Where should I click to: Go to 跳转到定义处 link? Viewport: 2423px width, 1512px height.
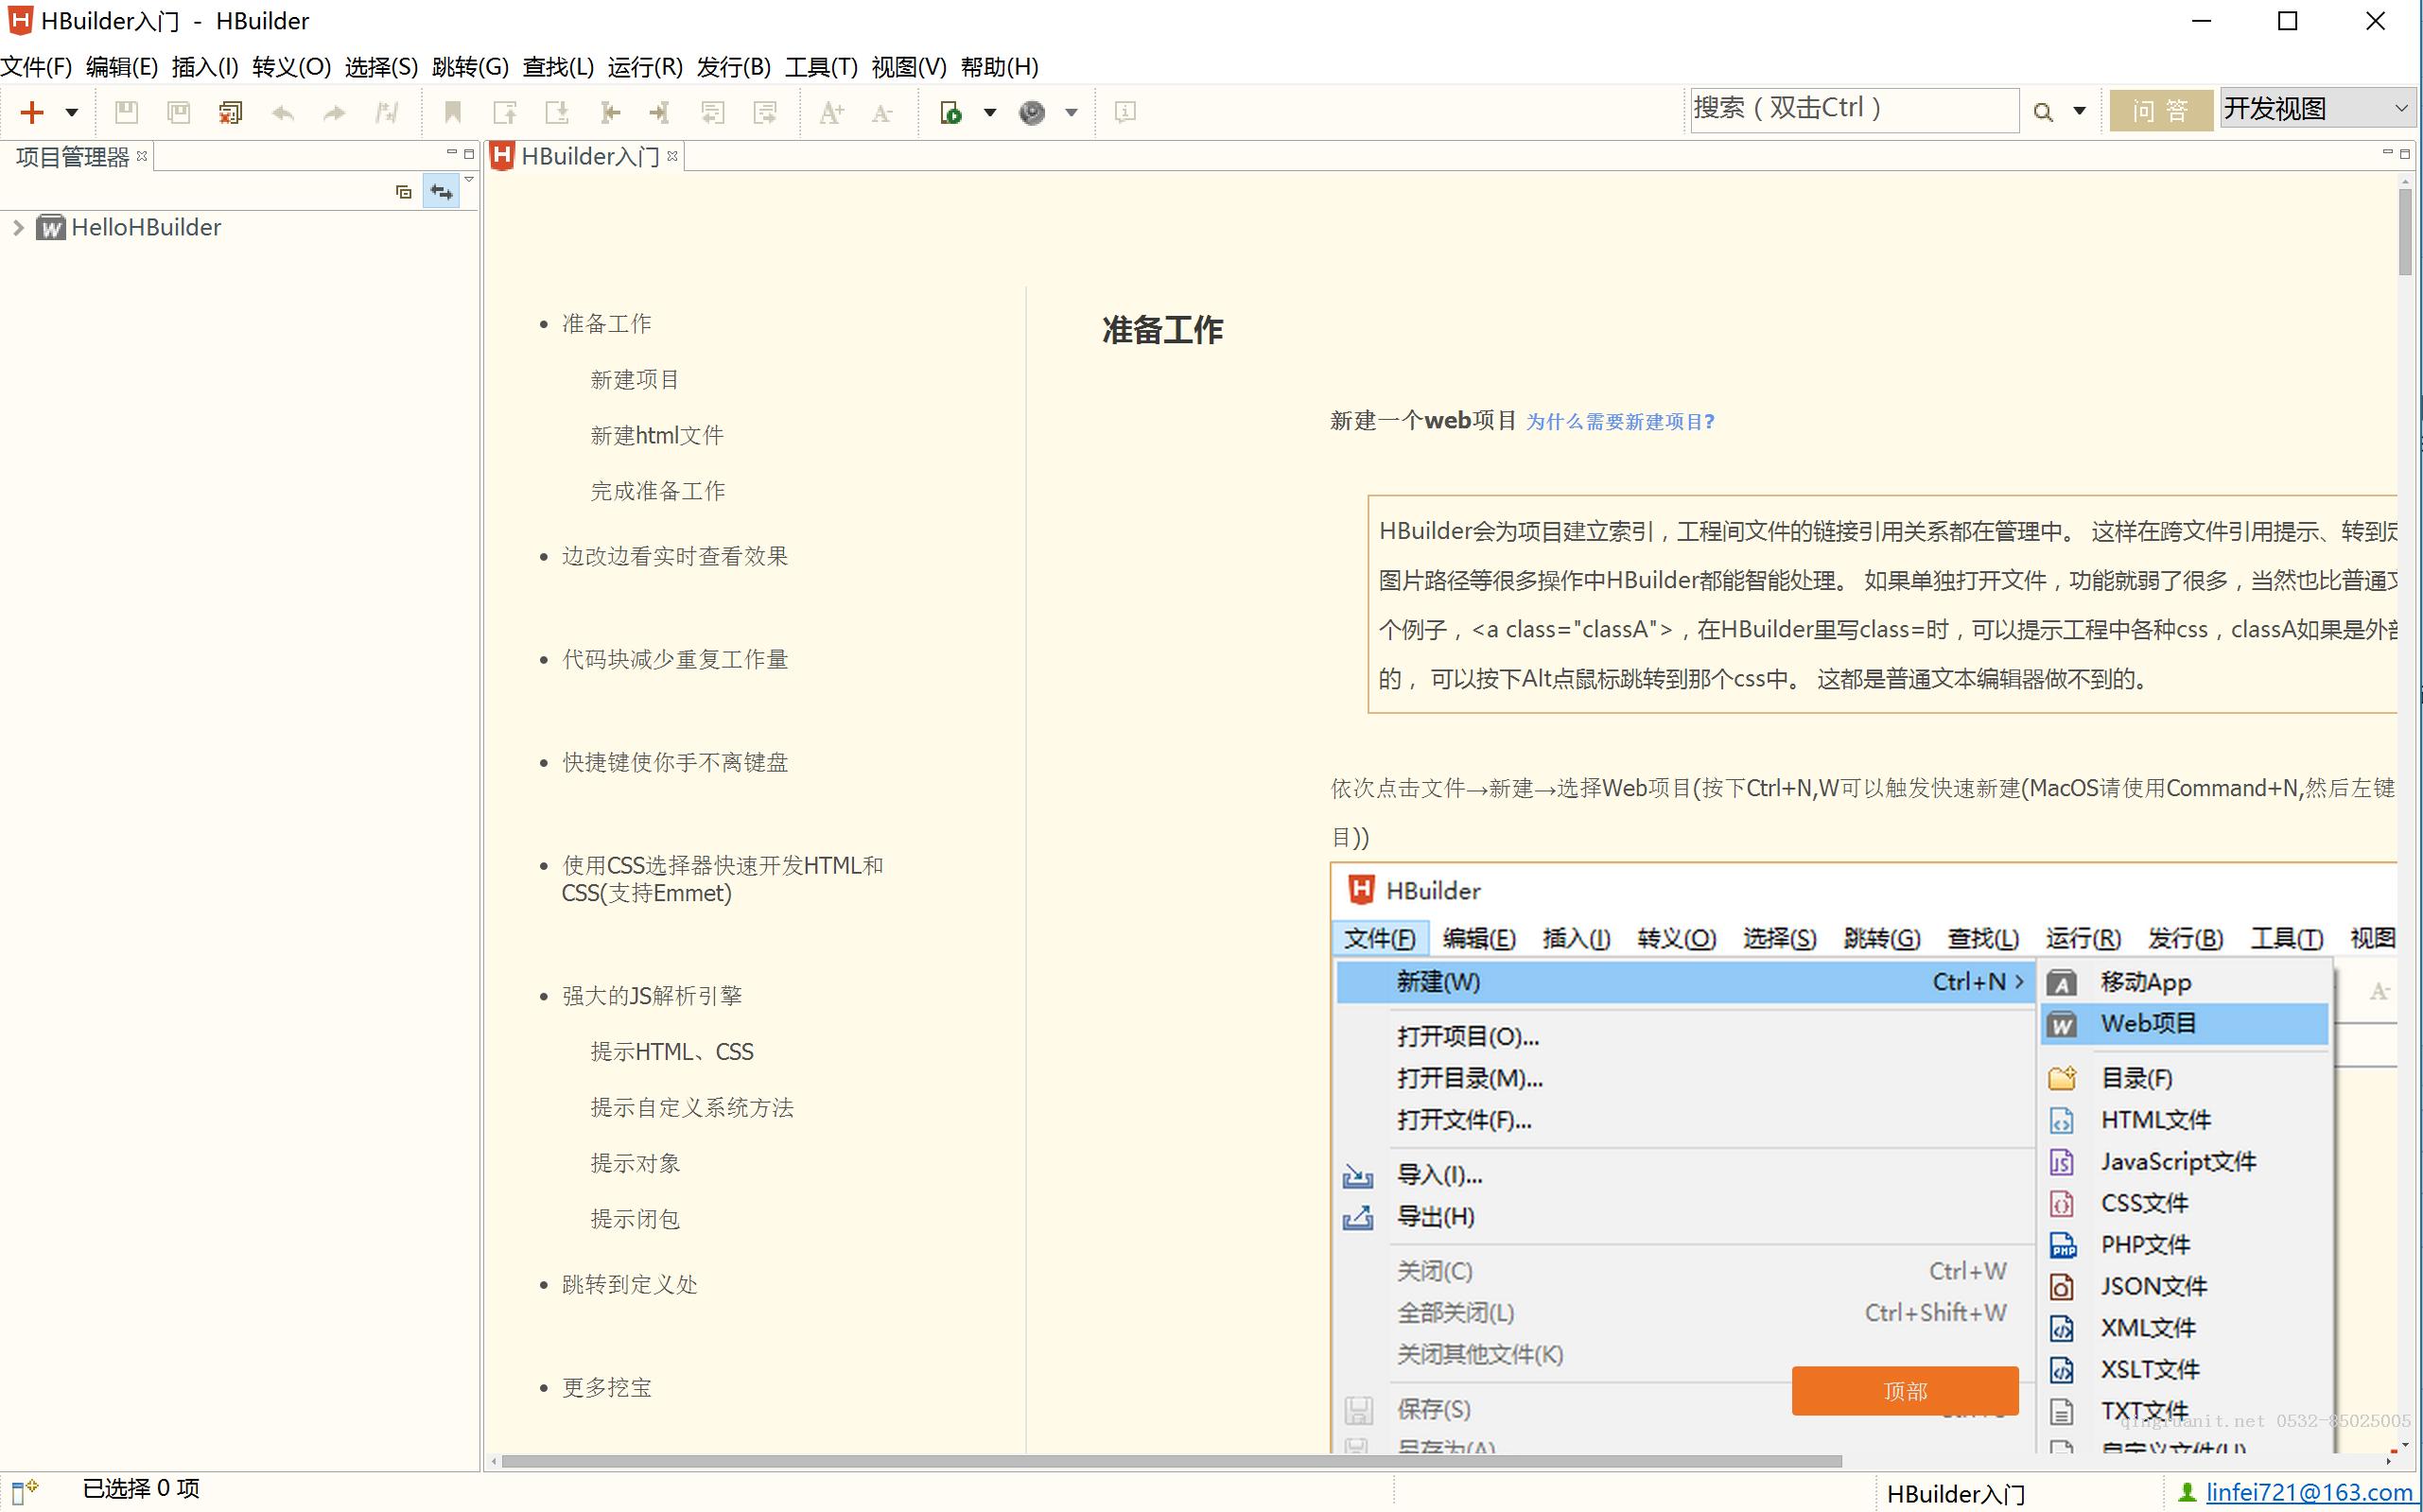click(630, 1284)
